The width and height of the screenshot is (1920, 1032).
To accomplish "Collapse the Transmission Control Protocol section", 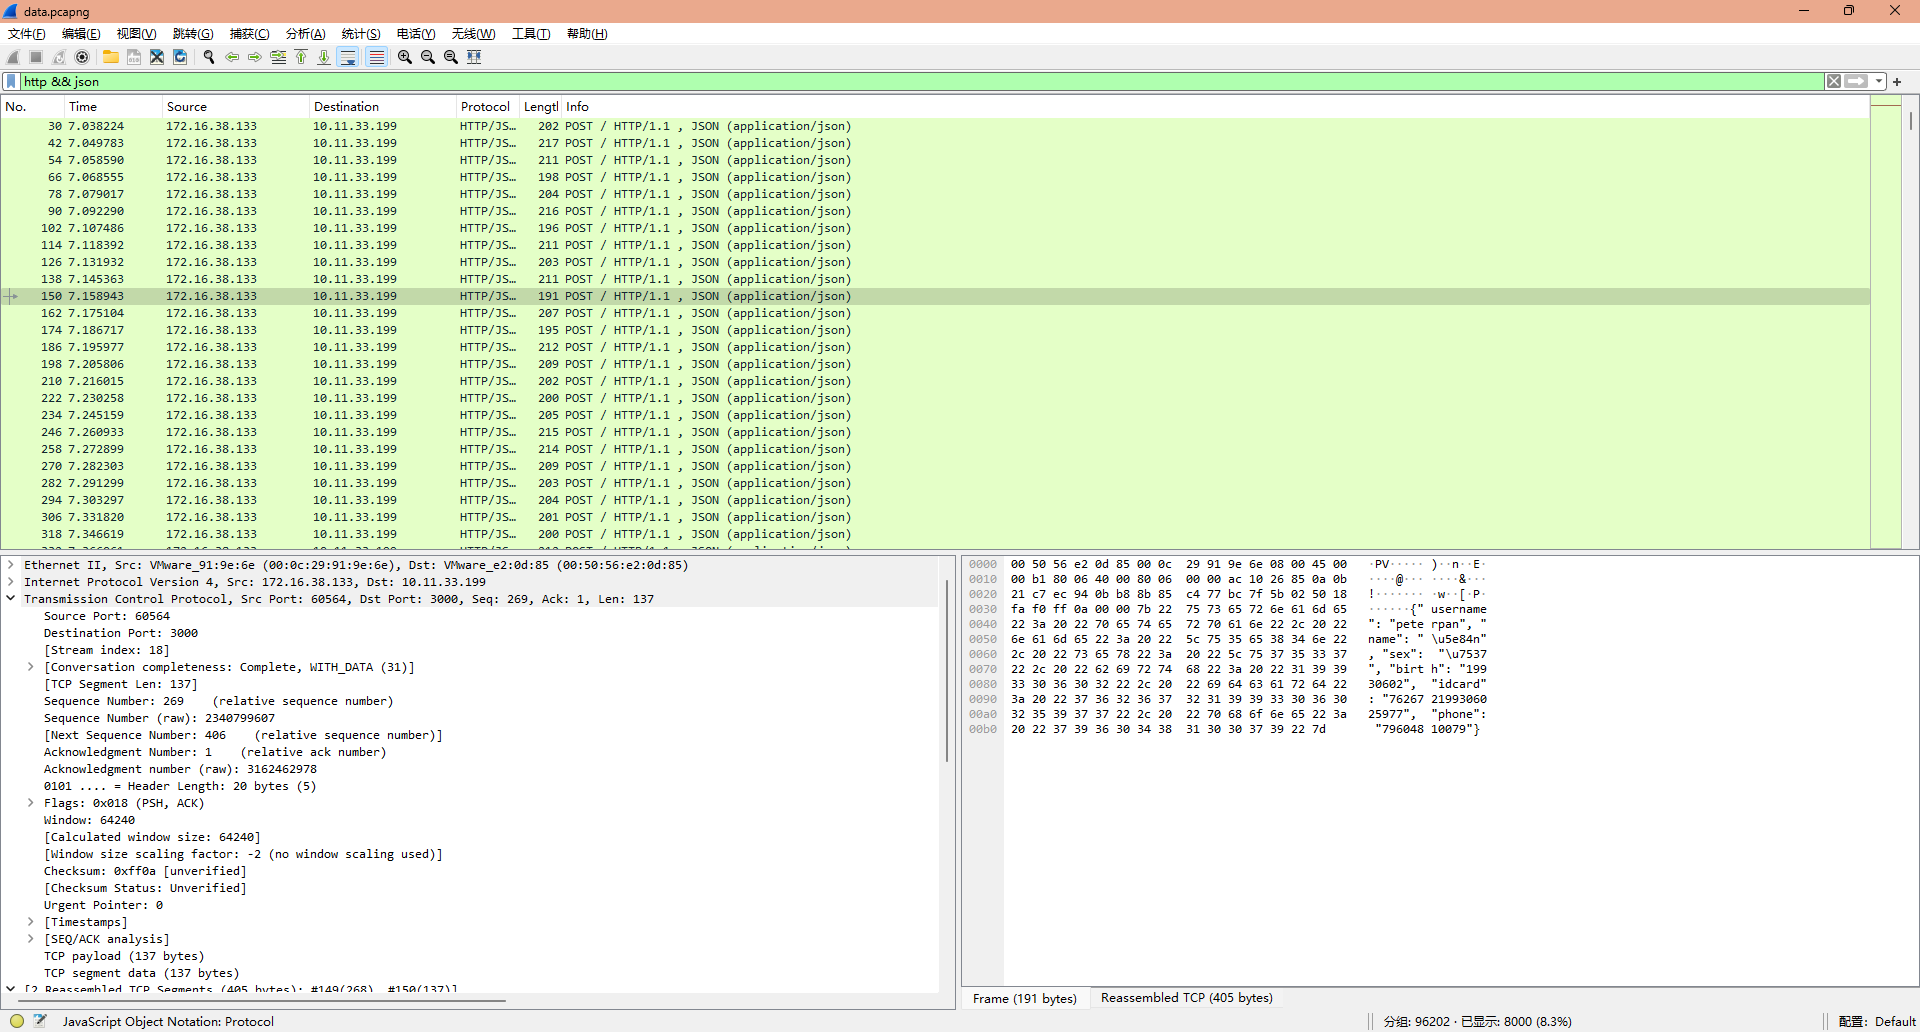I will point(11,599).
